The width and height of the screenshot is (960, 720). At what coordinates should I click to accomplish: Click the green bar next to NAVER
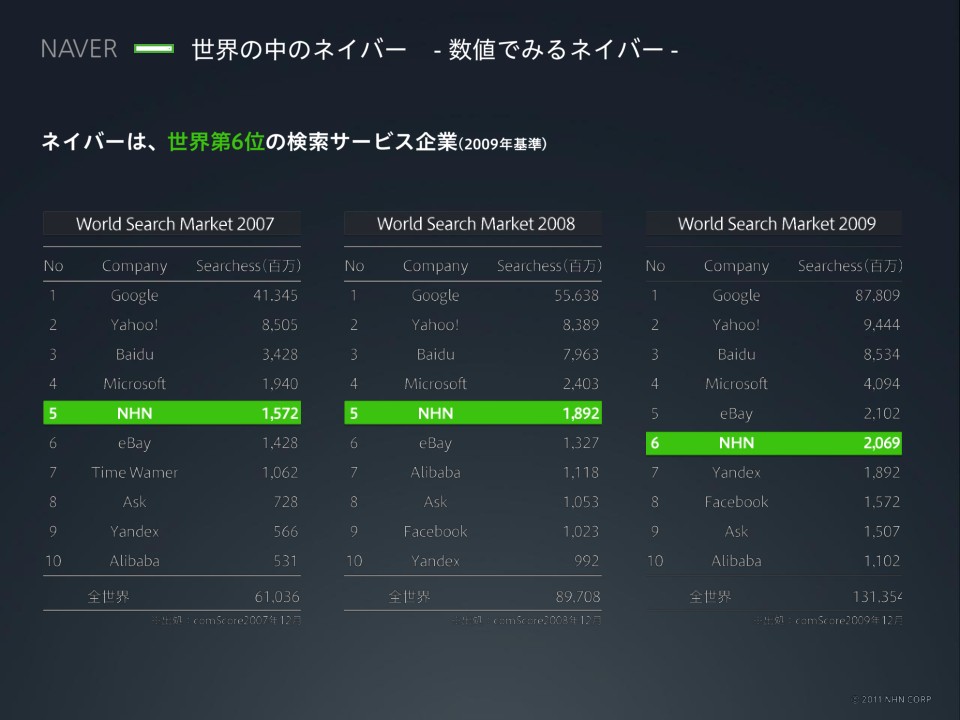tap(154, 48)
